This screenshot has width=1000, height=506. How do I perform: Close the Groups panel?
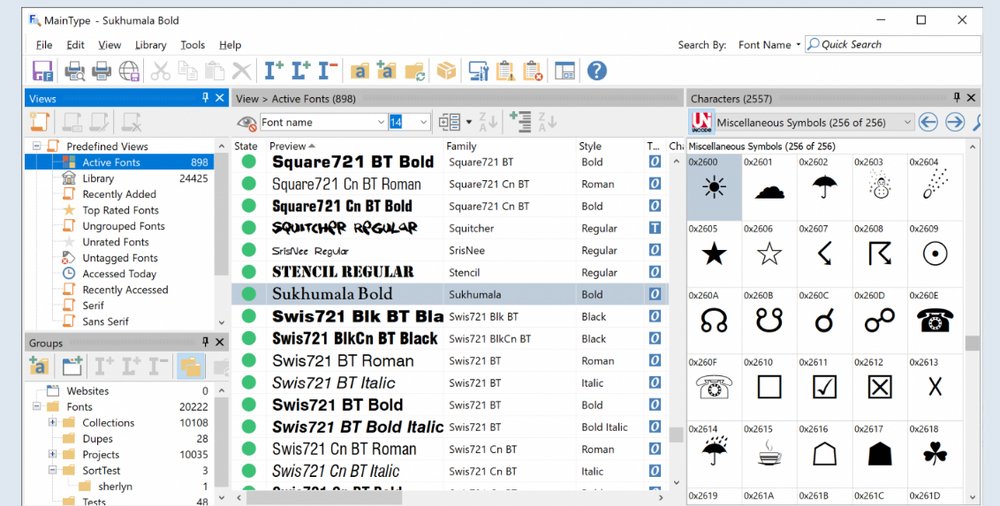point(219,342)
